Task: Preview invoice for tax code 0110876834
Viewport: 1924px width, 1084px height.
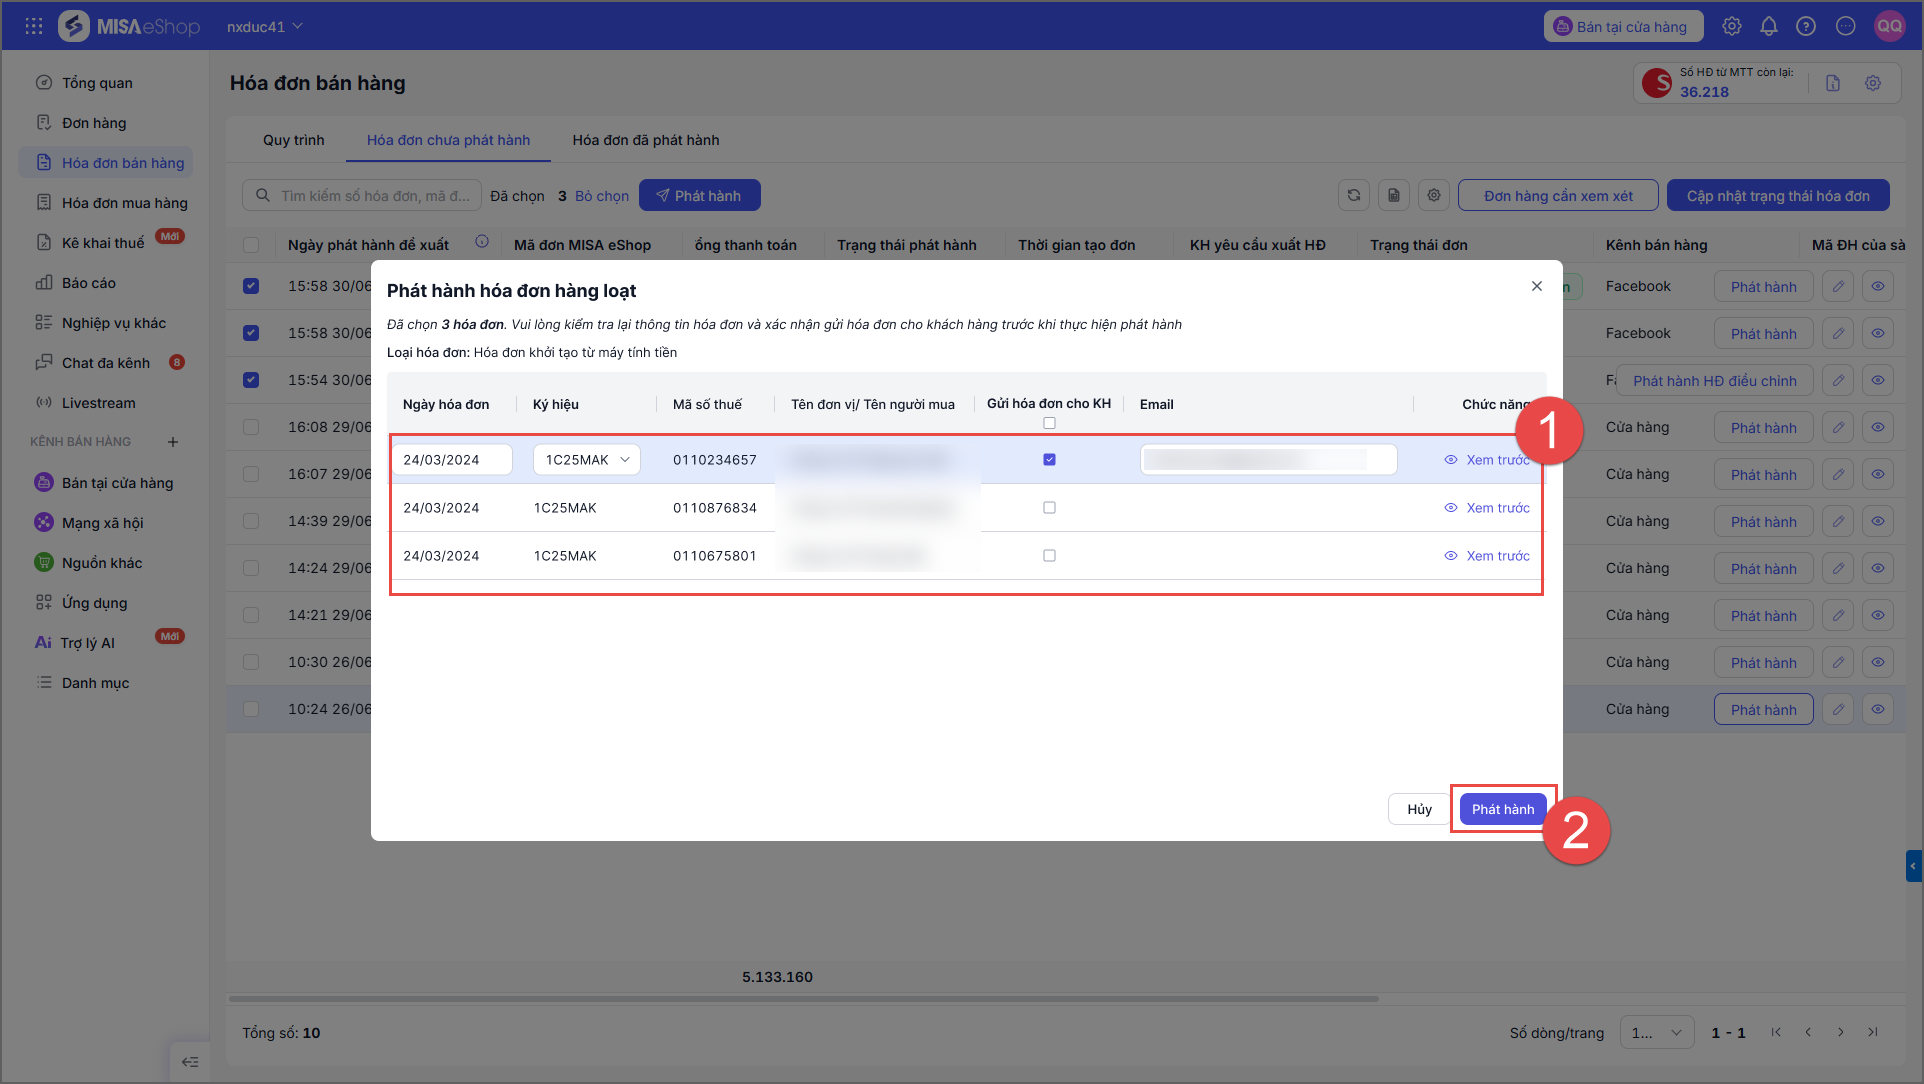Action: tap(1487, 508)
